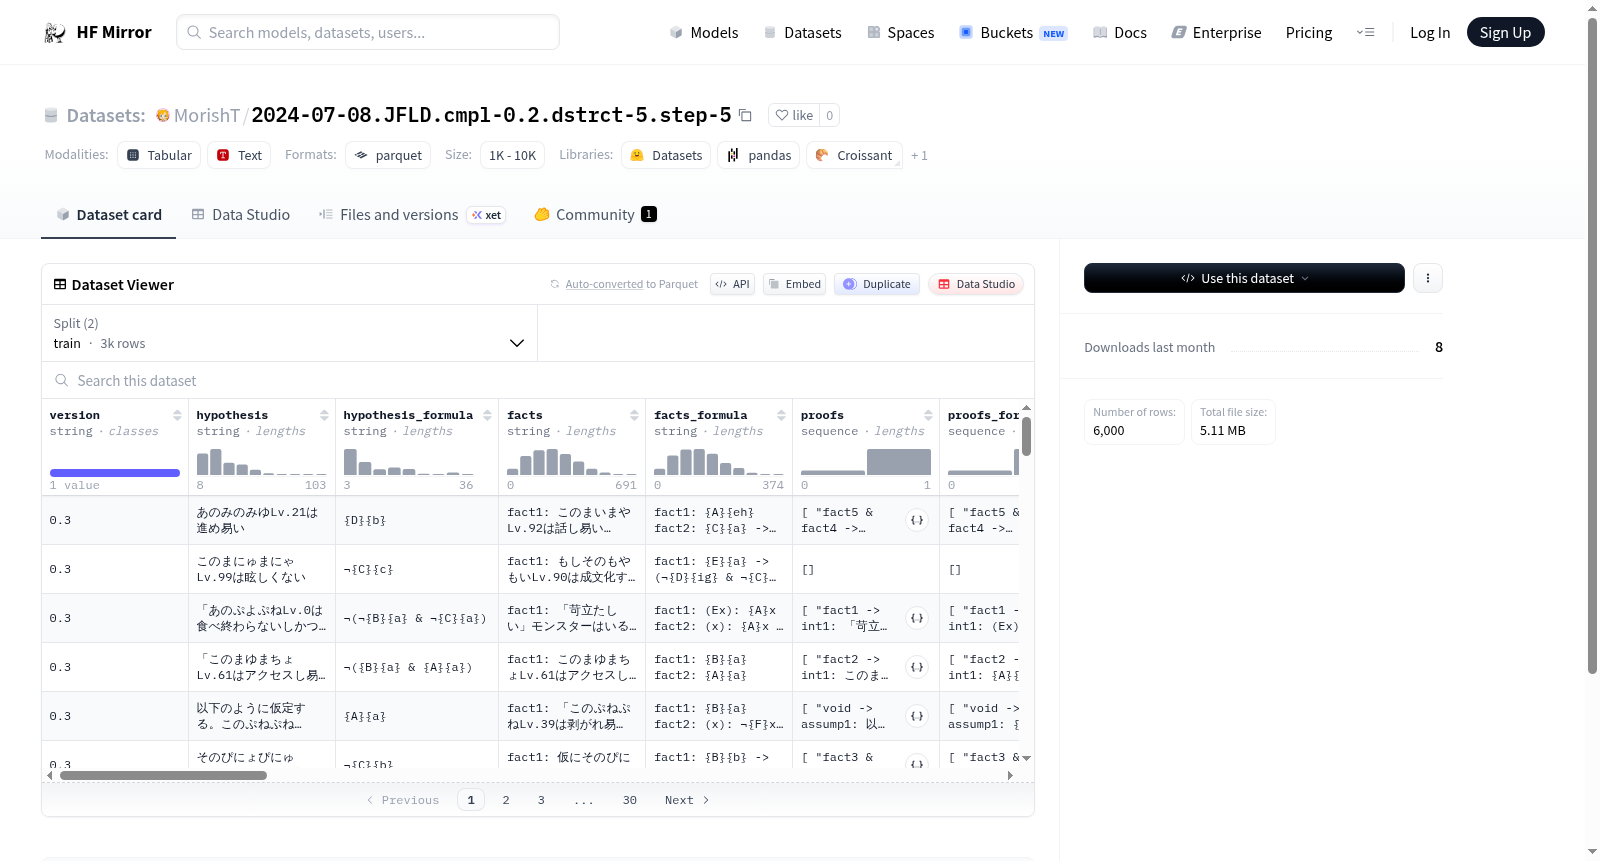Click the version classes bar

[115, 473]
